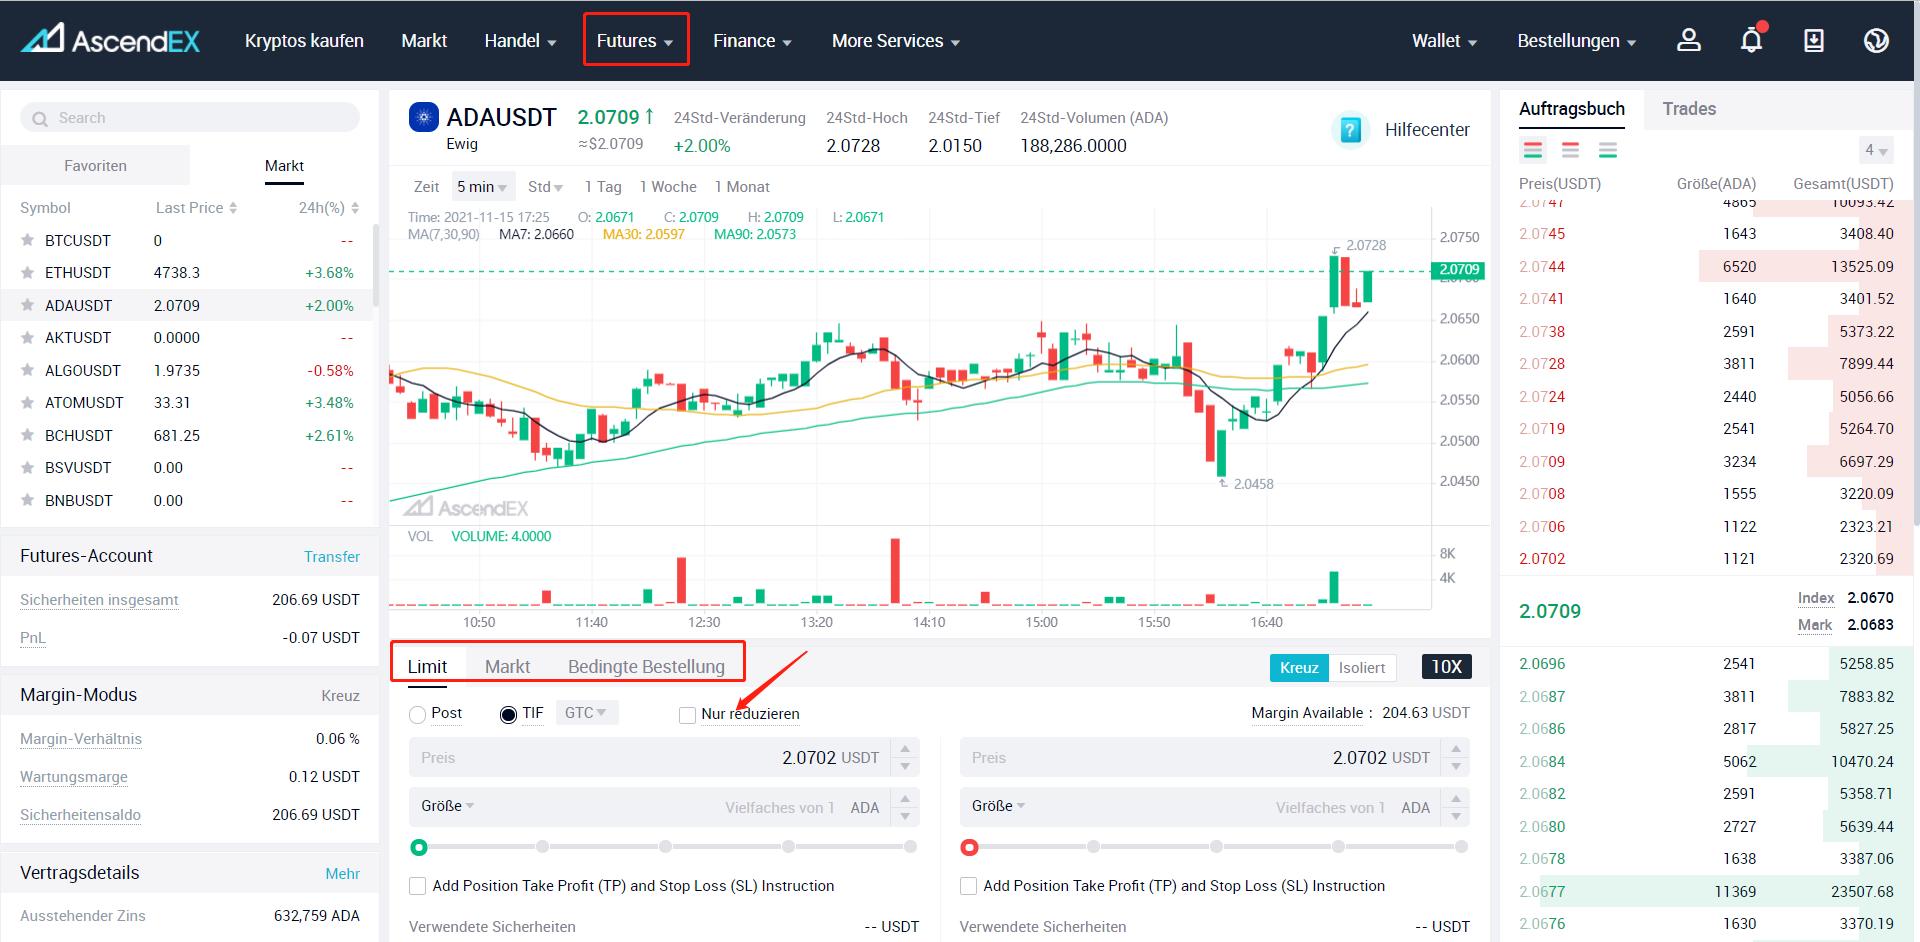The height and width of the screenshot is (942, 1920).
Task: Click the app download icon
Action: (x=1814, y=40)
